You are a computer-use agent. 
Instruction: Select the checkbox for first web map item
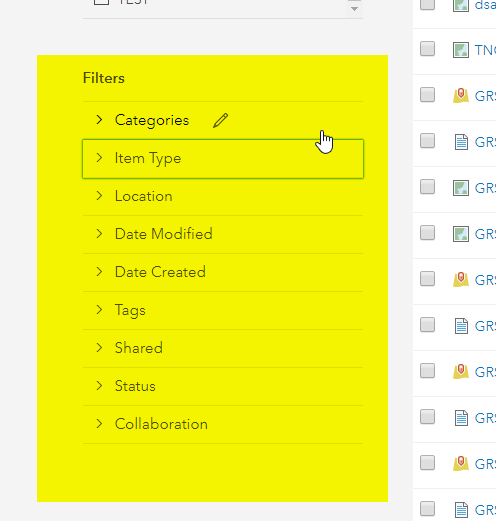[427, 95]
